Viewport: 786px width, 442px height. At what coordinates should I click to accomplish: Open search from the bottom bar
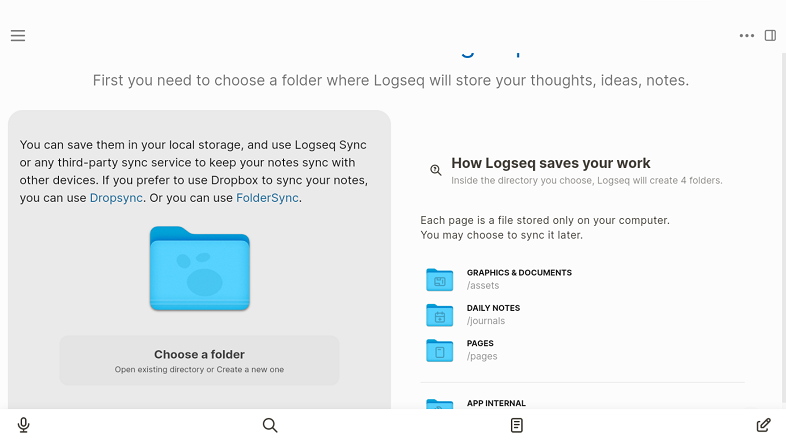click(270, 425)
